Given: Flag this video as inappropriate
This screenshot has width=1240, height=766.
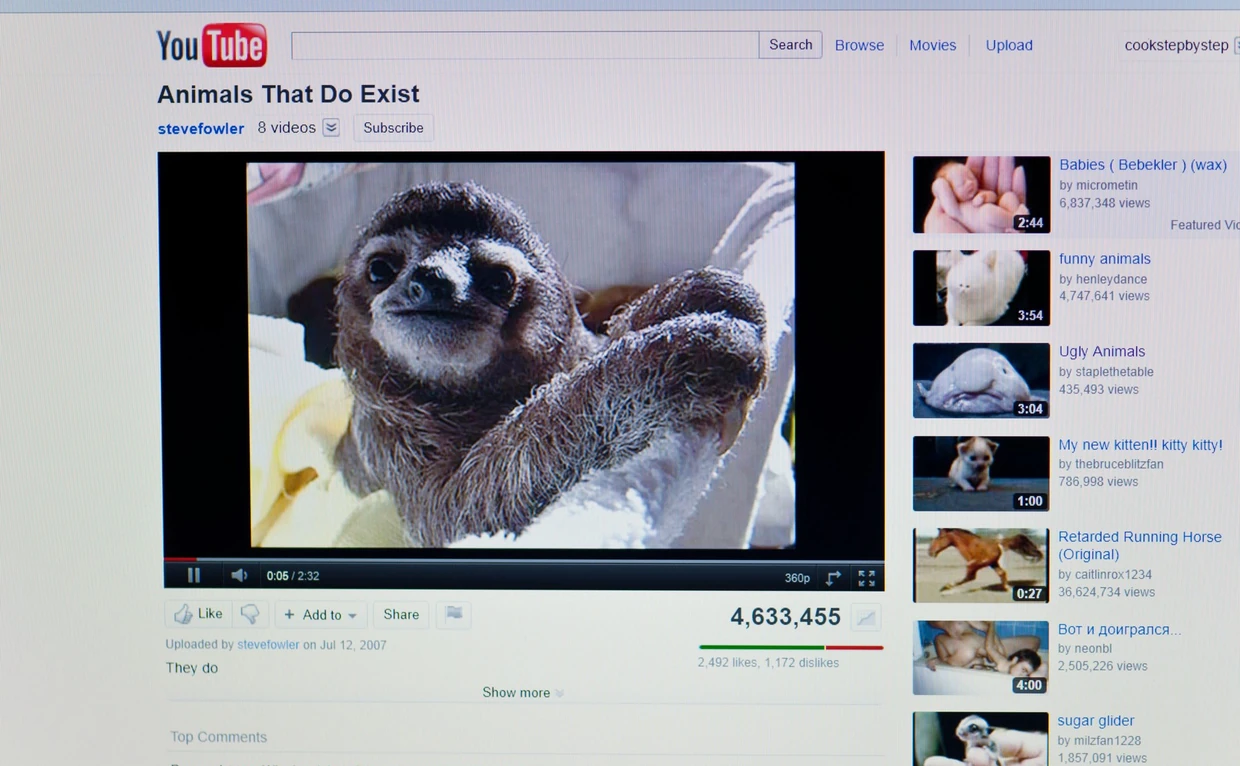Looking at the screenshot, I should (x=453, y=614).
